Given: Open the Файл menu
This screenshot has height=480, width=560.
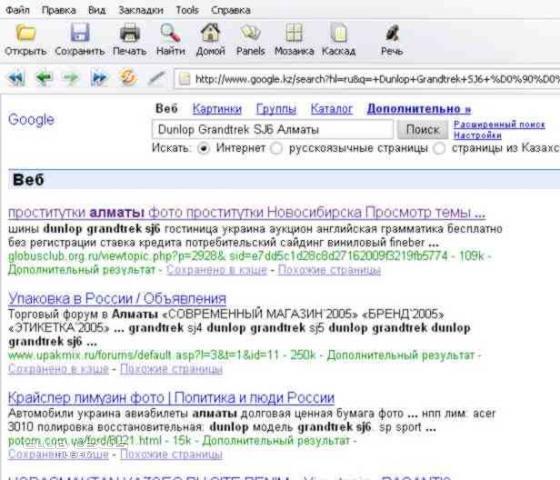Looking at the screenshot, I should point(18,10).
